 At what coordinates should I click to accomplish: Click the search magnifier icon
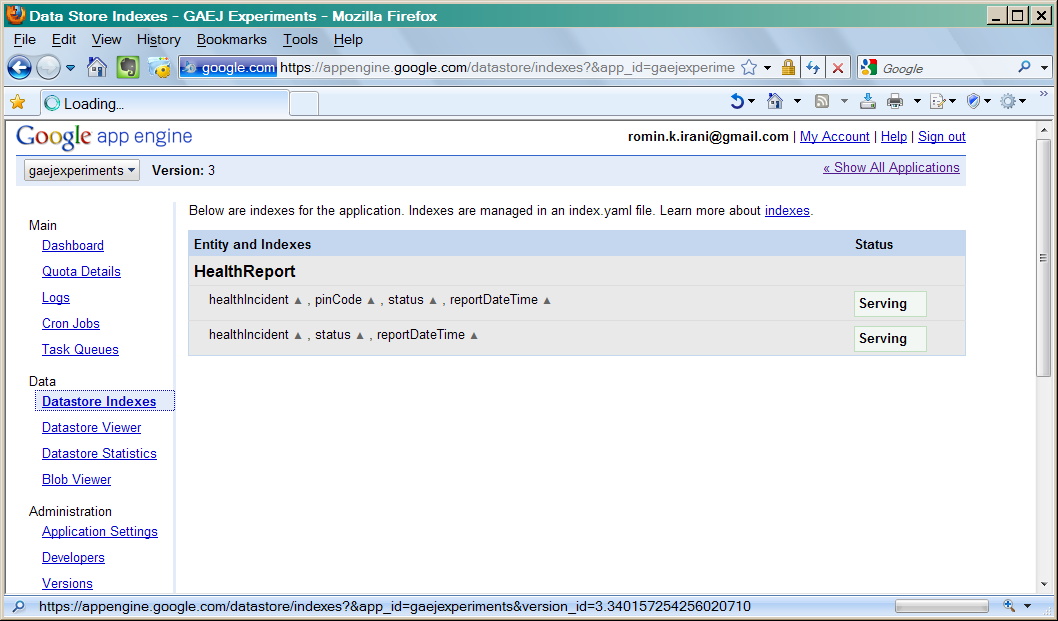point(1025,67)
